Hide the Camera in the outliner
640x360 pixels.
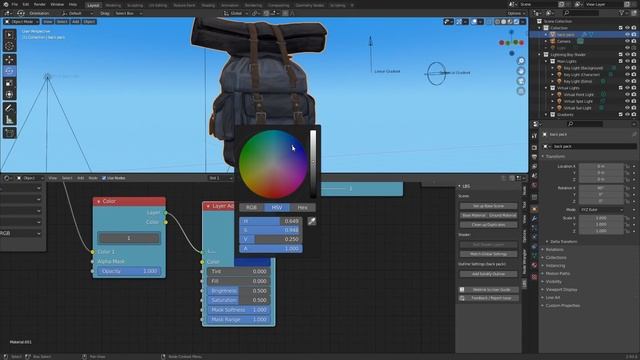(x=627, y=41)
